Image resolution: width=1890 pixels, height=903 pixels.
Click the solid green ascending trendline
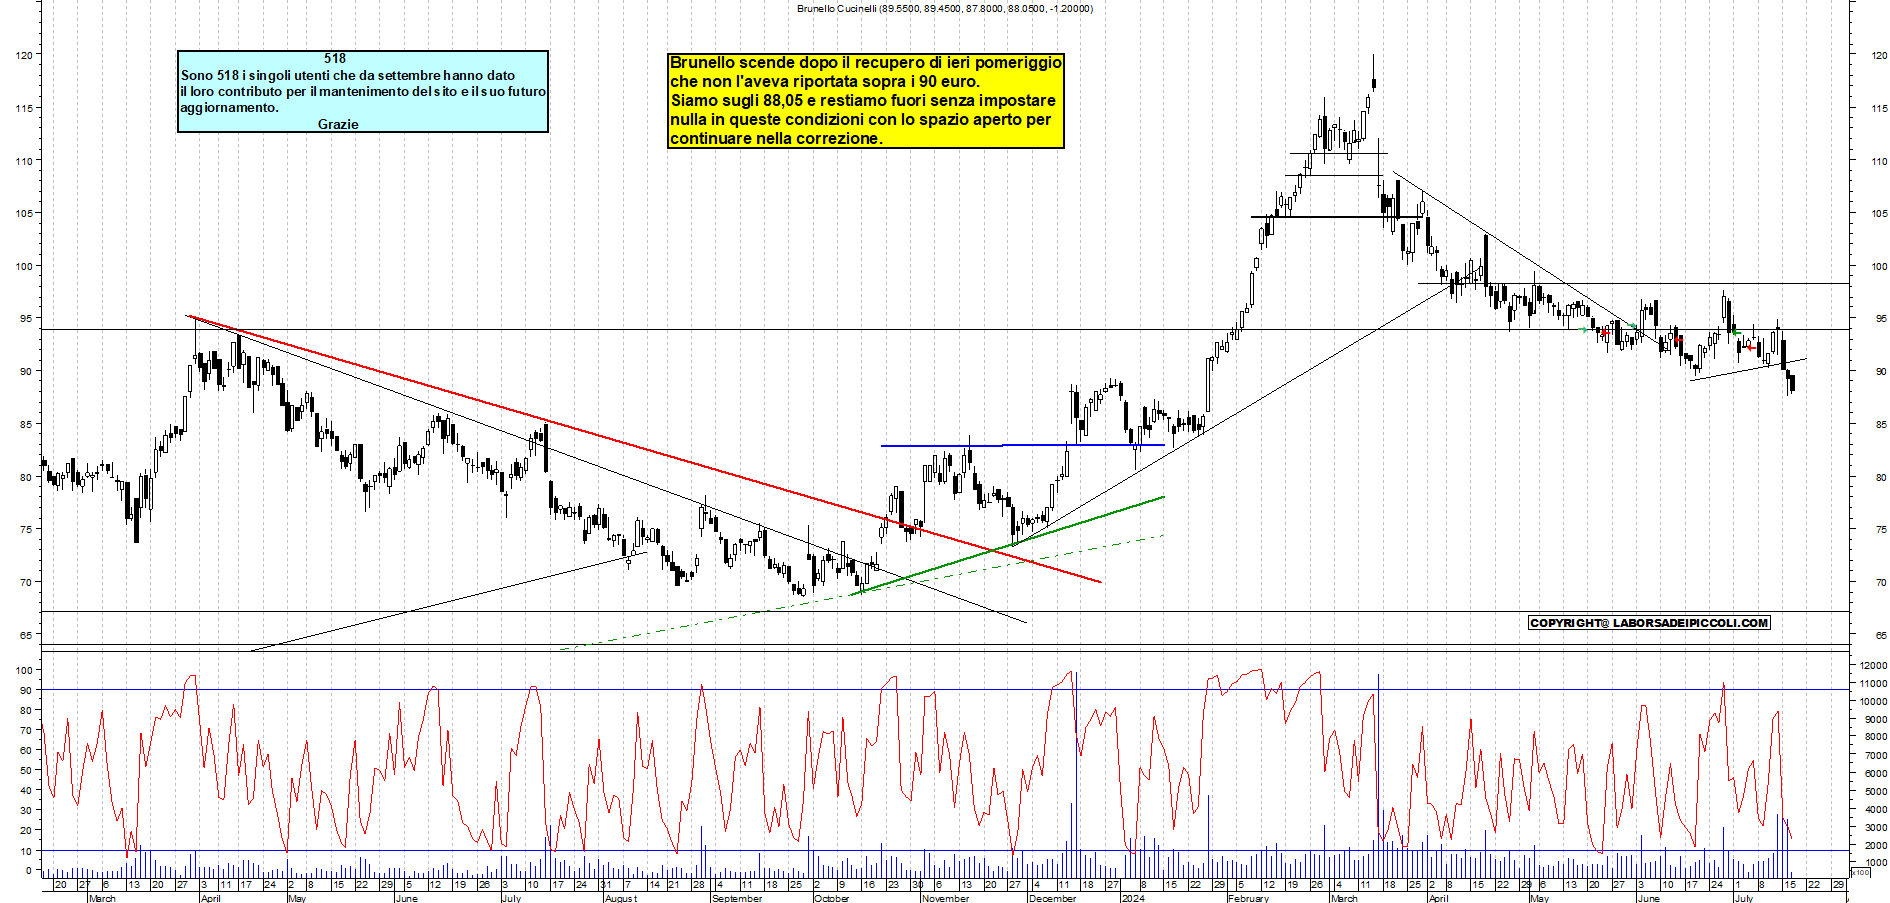pyautogui.click(x=1008, y=545)
